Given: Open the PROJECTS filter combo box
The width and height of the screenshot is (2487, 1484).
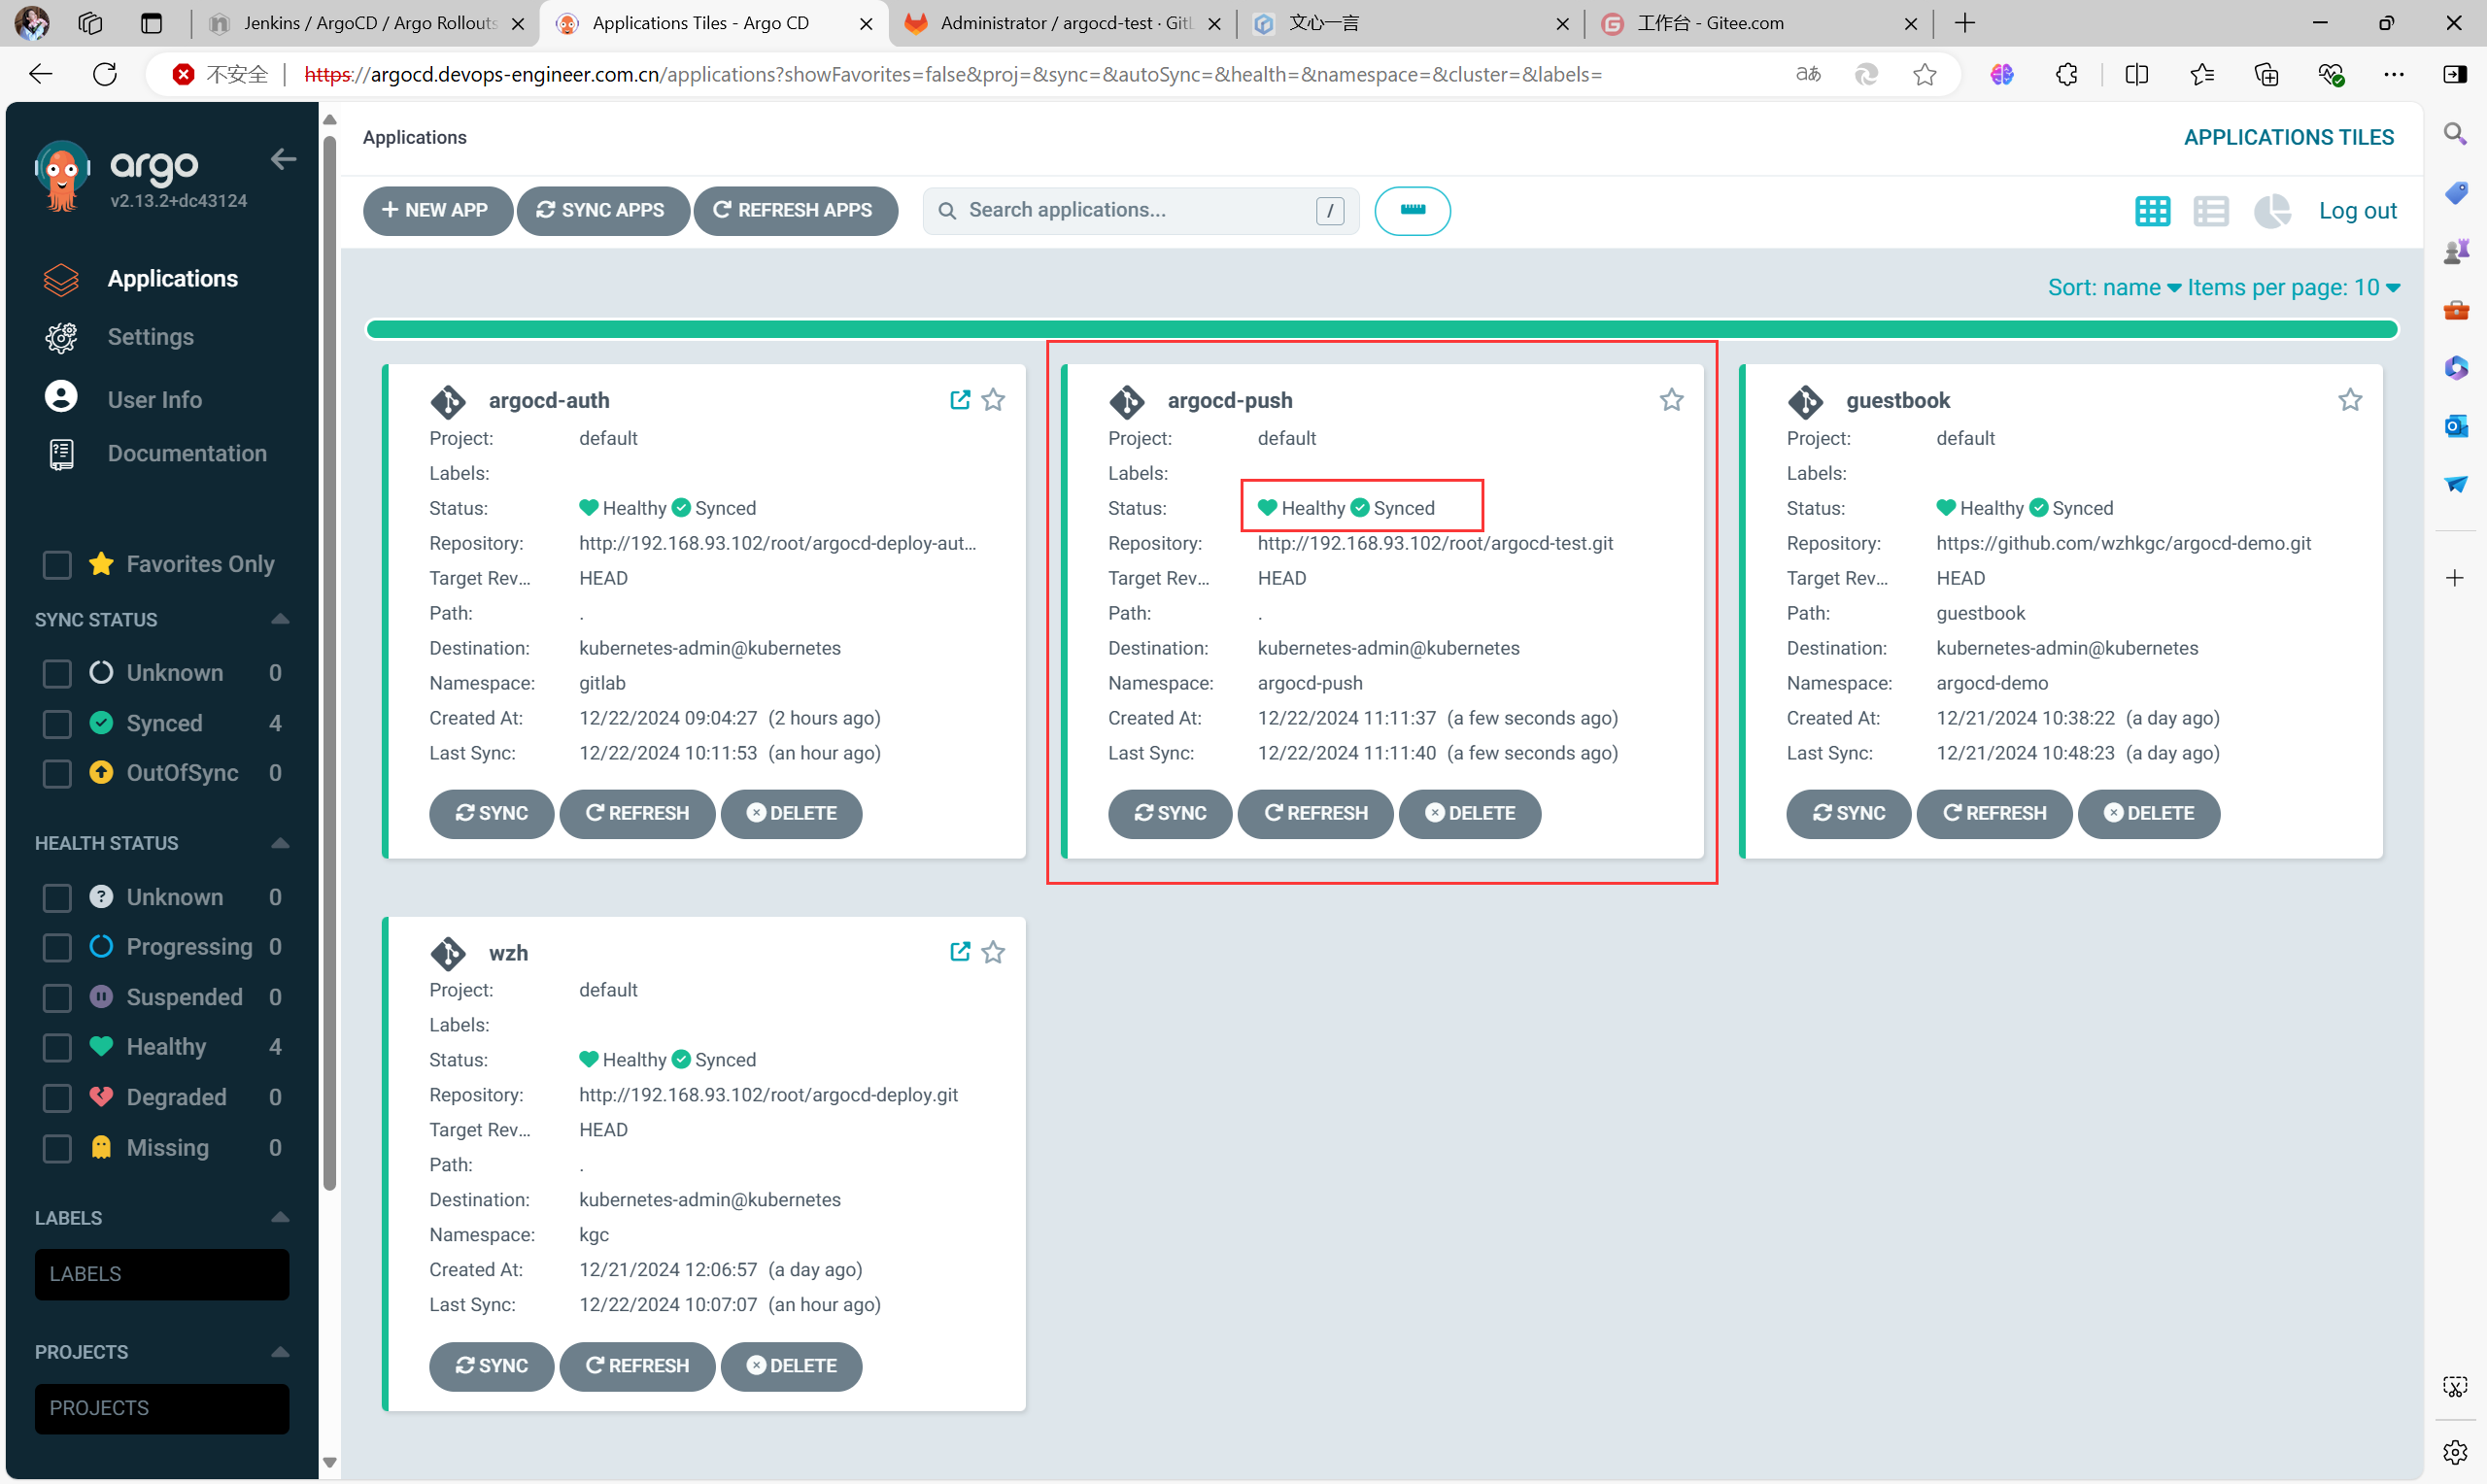Looking at the screenshot, I should click(162, 1408).
